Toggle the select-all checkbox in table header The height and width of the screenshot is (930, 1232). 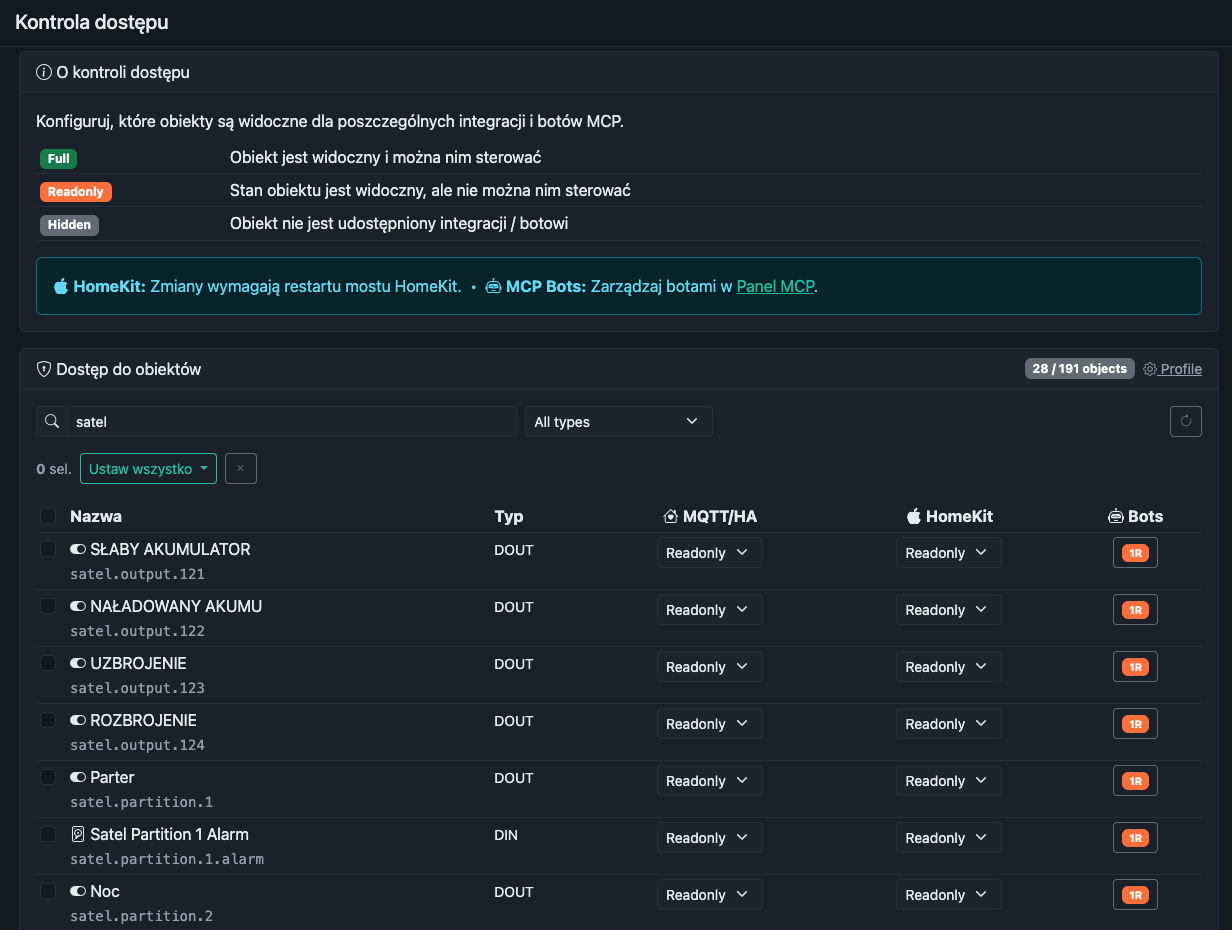click(x=48, y=516)
